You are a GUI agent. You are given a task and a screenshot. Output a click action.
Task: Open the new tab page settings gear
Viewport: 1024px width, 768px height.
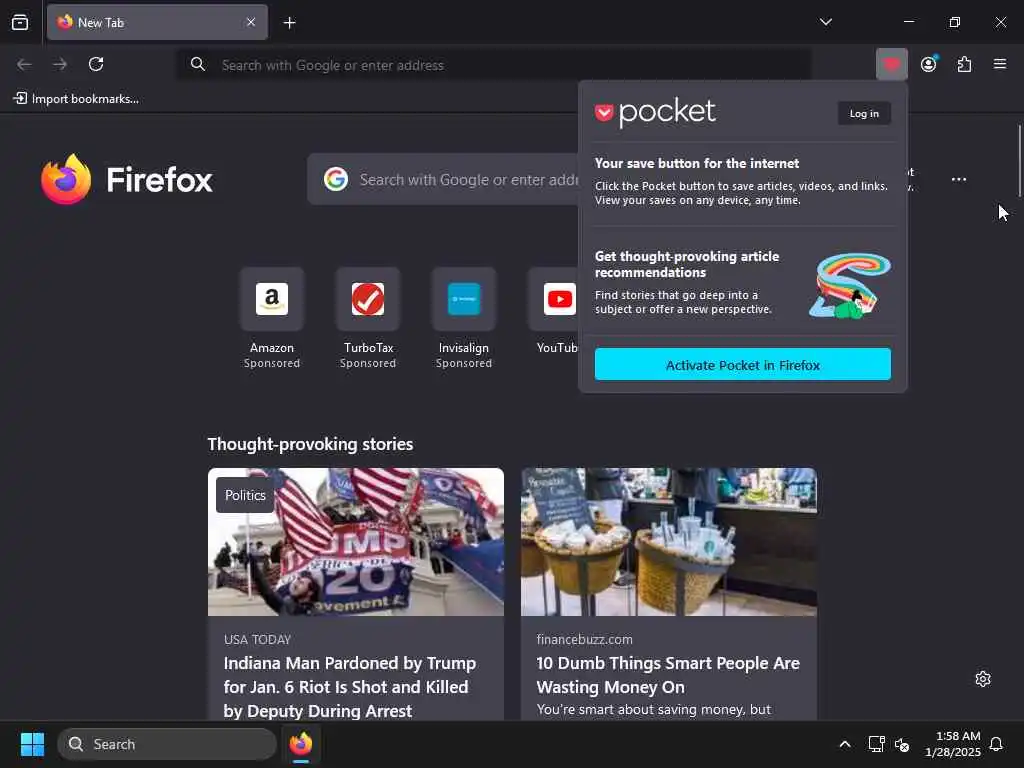click(983, 679)
